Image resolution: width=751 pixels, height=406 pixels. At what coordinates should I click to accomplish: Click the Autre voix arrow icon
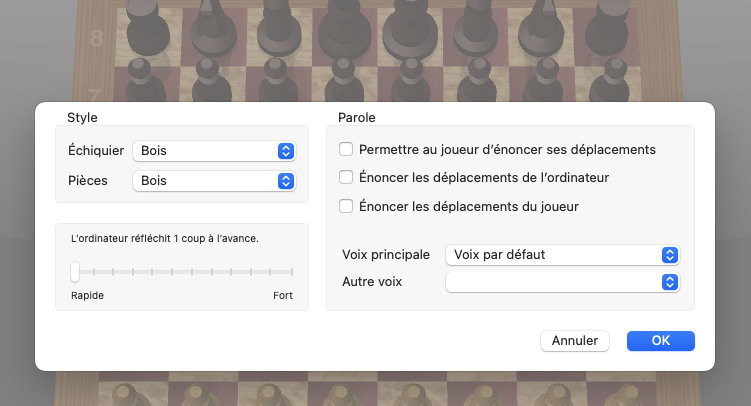click(671, 282)
